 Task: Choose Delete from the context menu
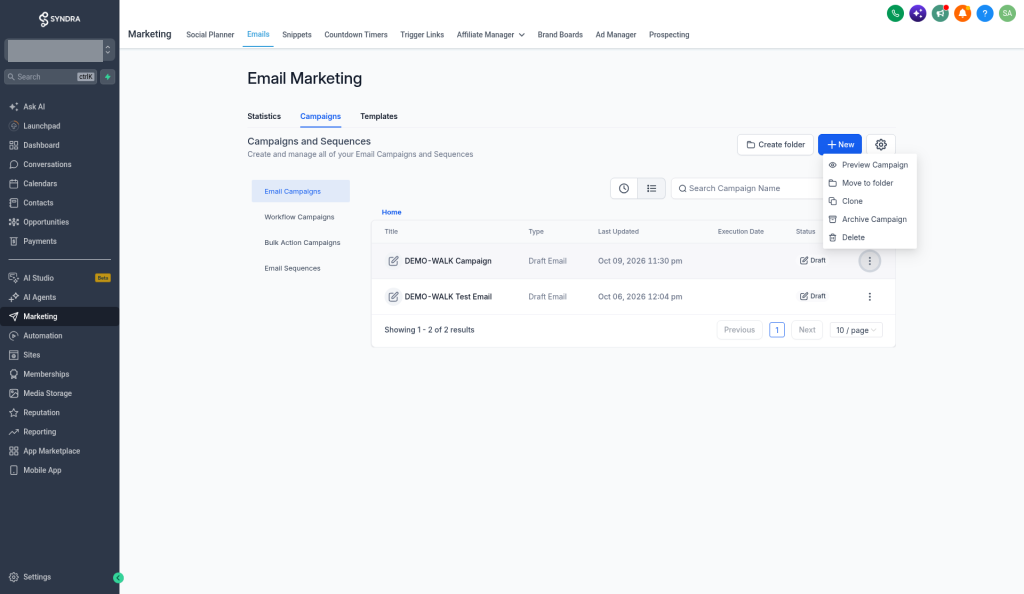point(869,238)
